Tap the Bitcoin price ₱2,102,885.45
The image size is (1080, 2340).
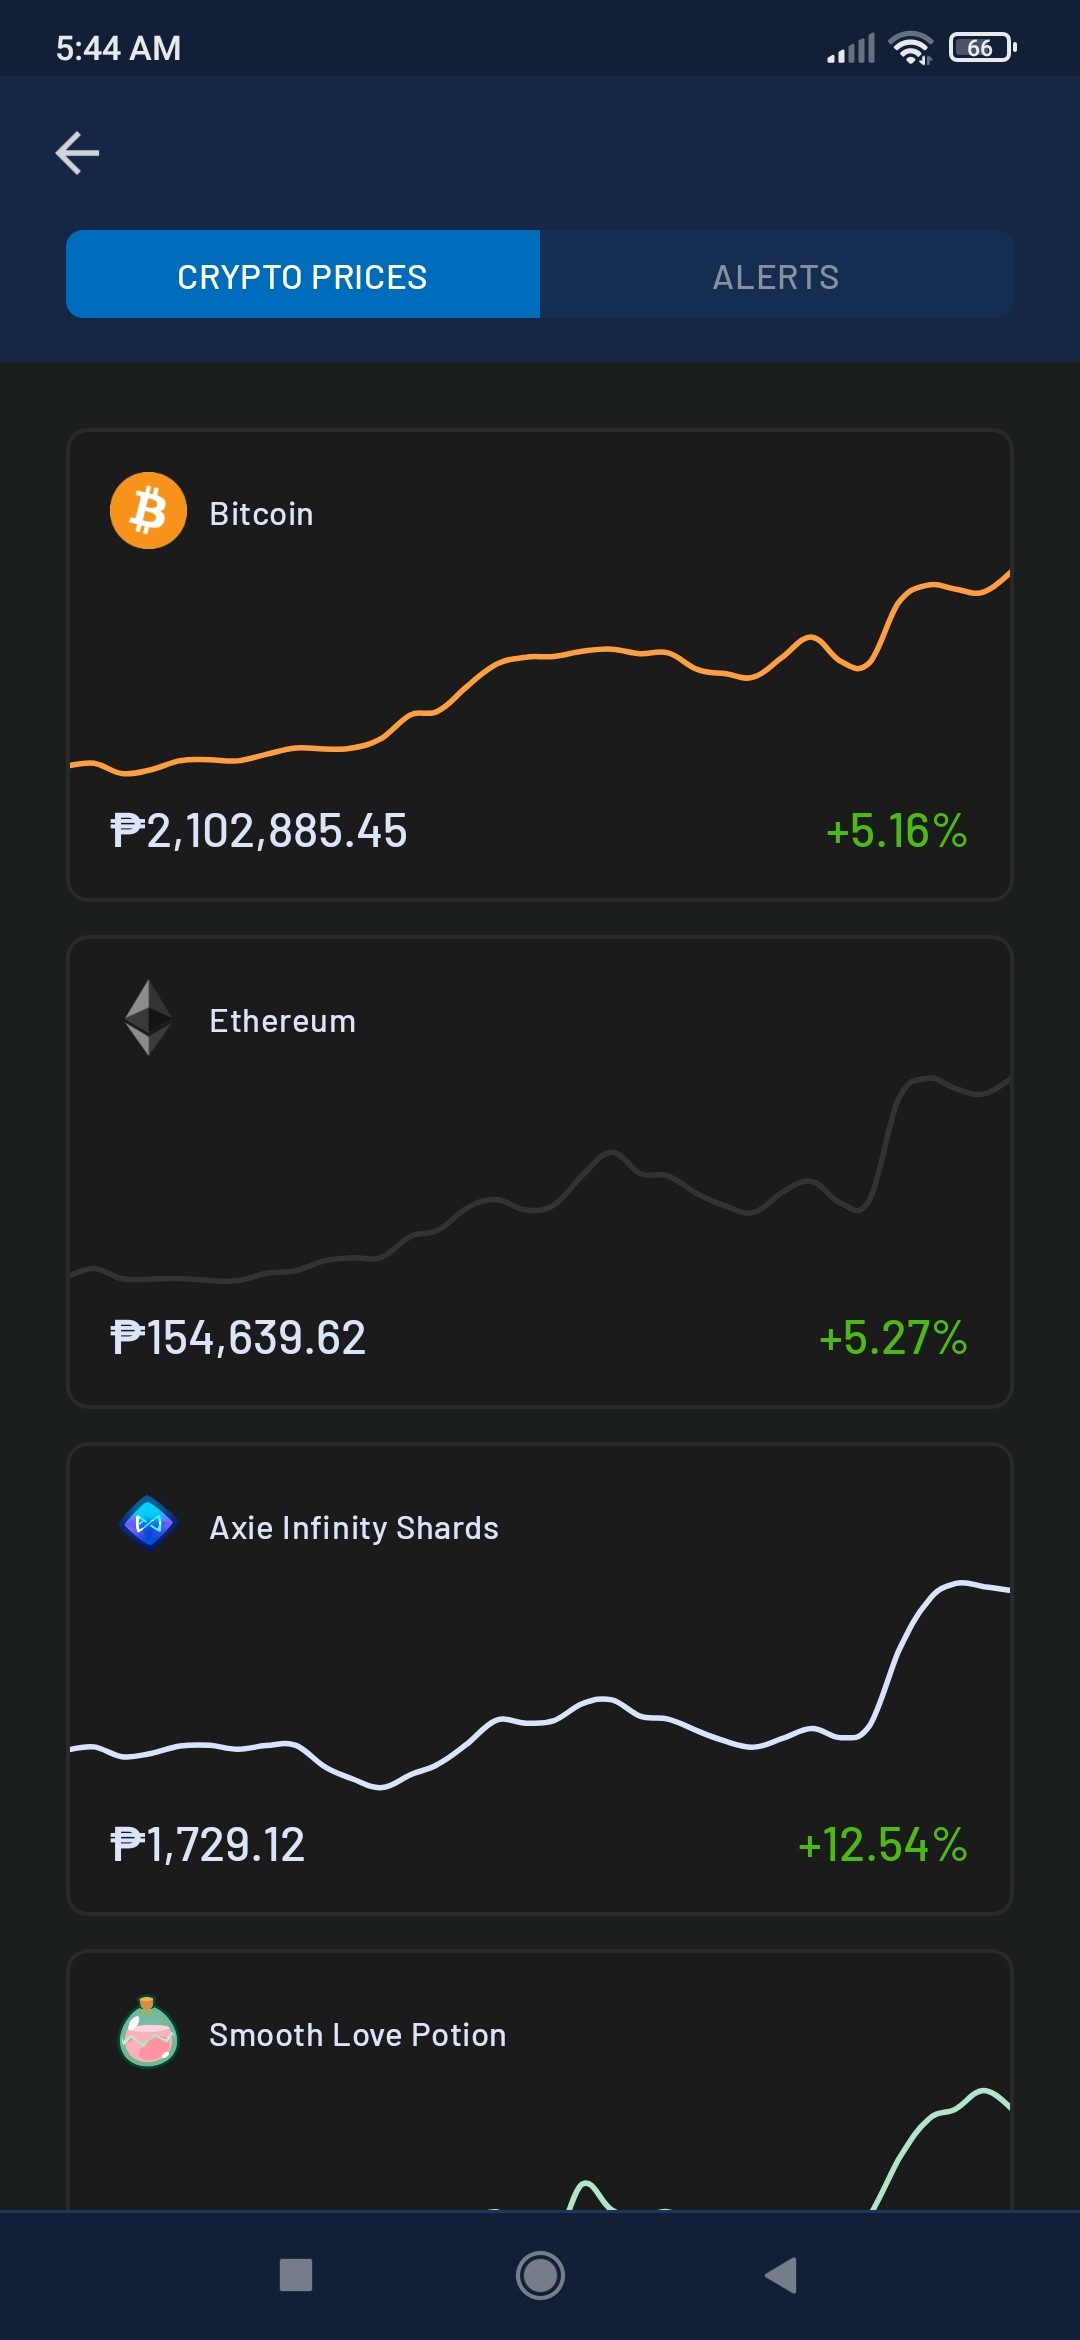[x=259, y=831]
